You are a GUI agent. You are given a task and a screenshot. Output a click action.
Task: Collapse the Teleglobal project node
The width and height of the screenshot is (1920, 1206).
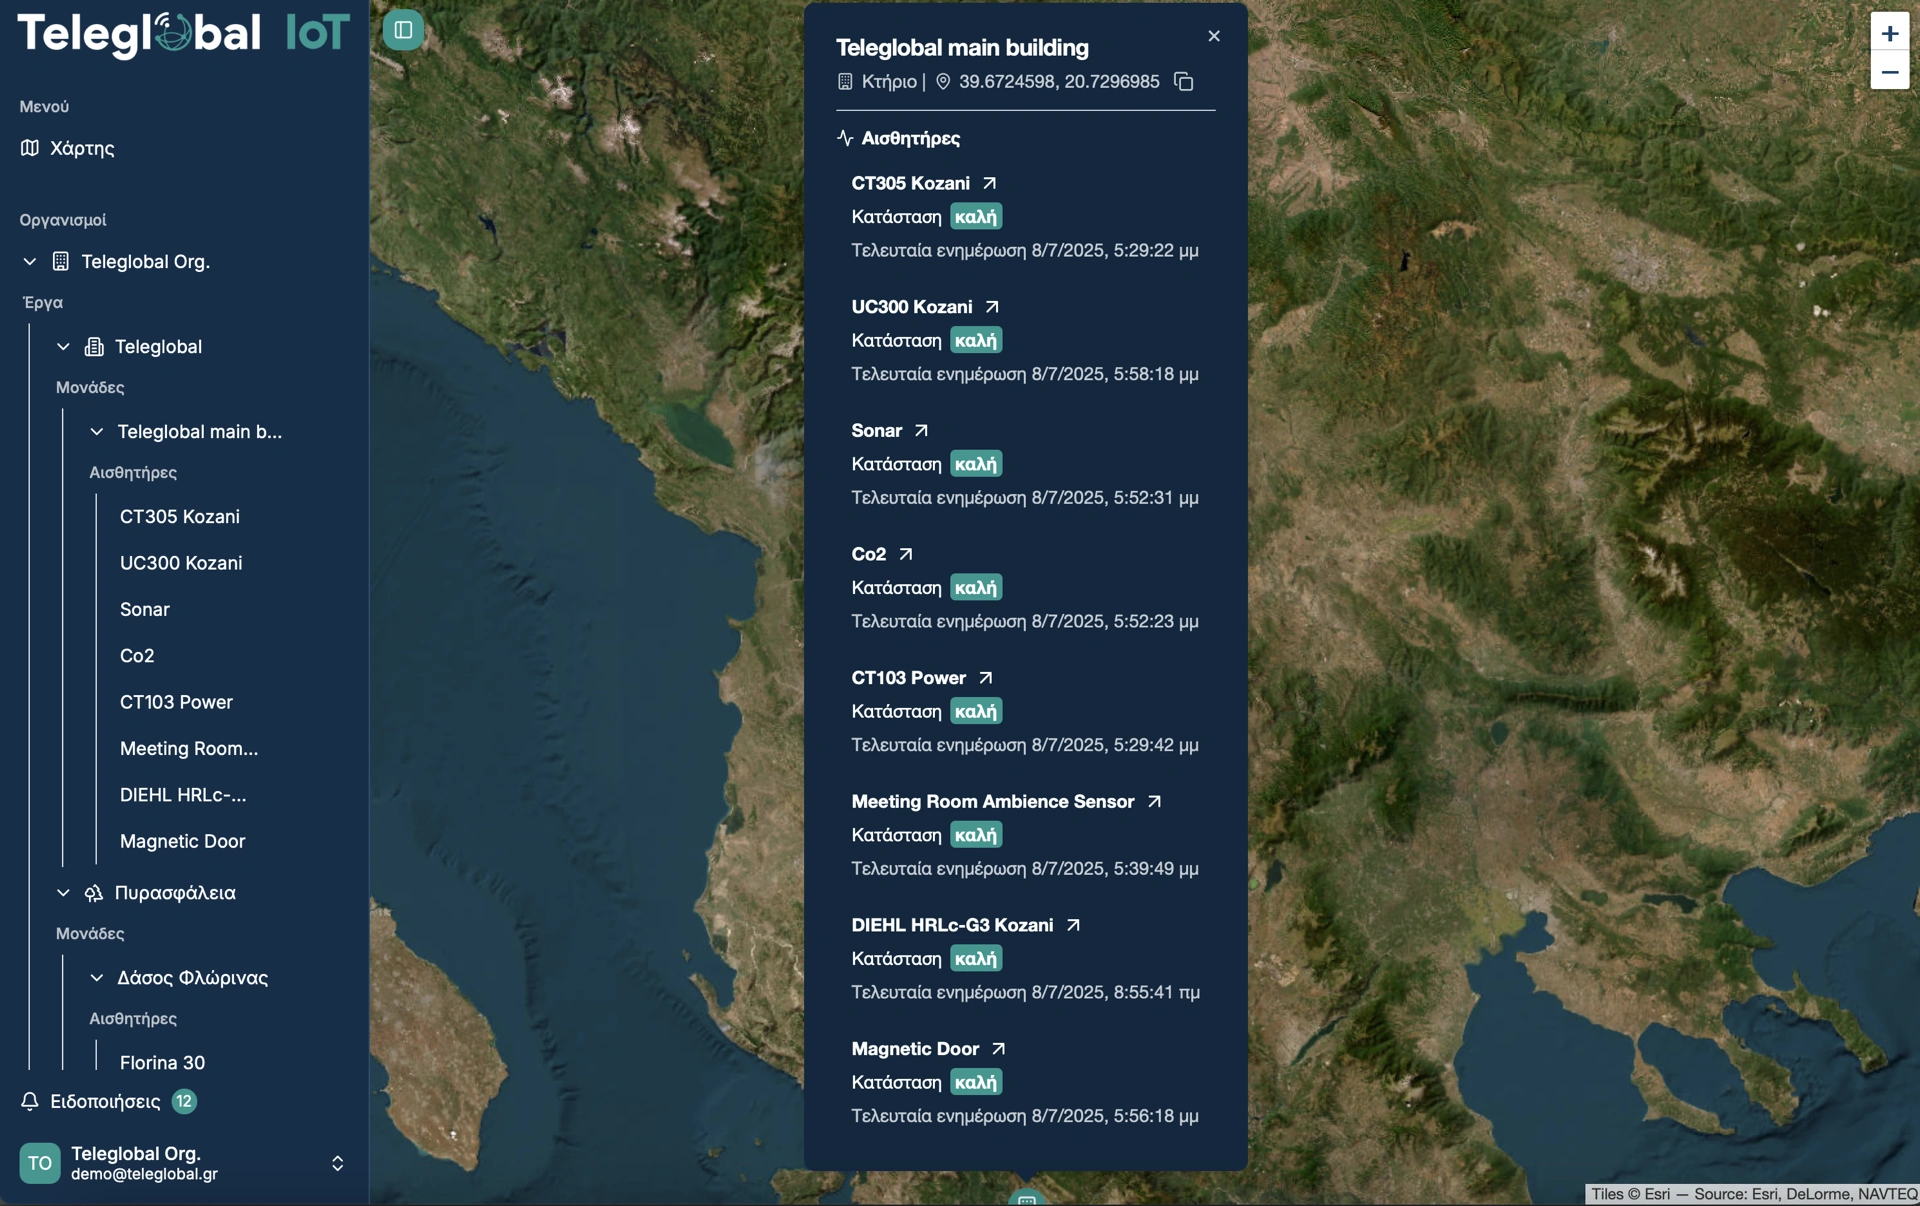click(x=63, y=347)
